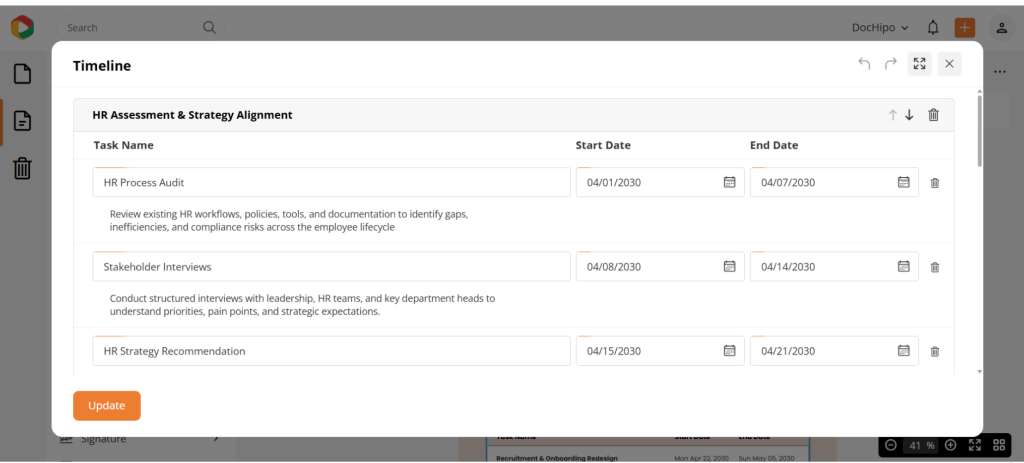Delete the Stakeholder Interviews task
The height and width of the screenshot is (463, 1024).
point(935,267)
